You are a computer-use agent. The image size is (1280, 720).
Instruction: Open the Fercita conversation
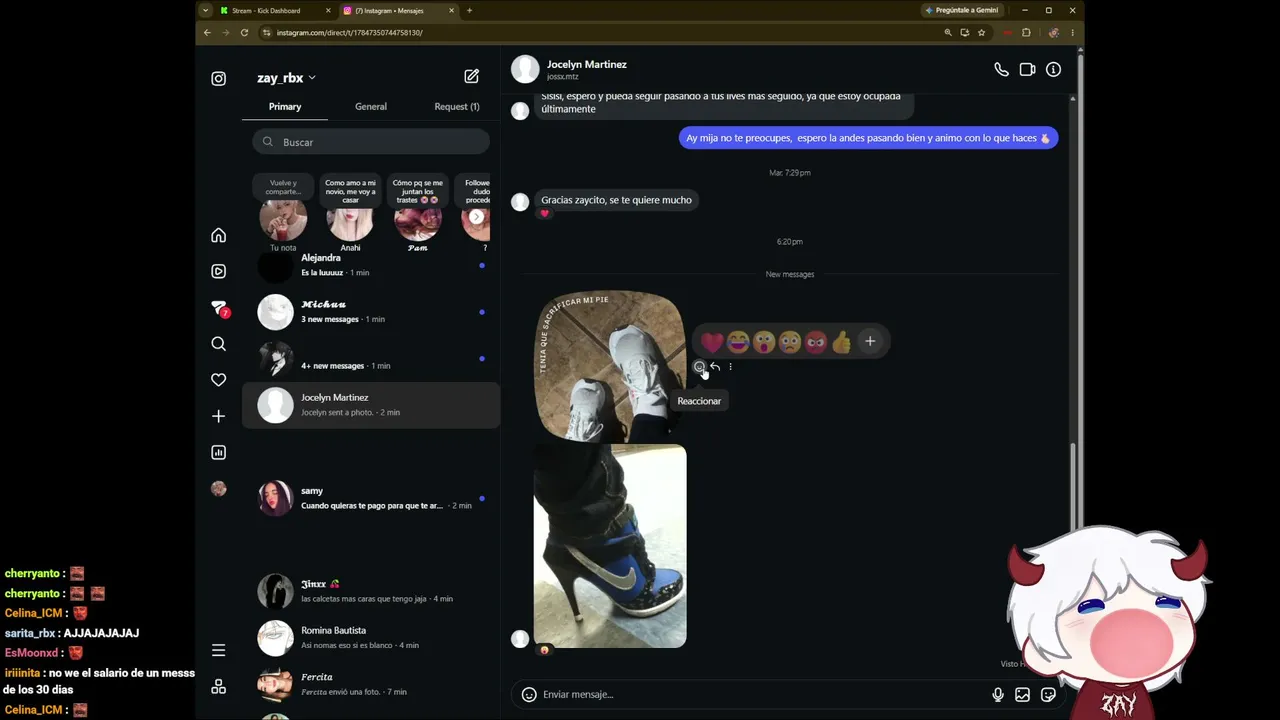tap(371, 684)
